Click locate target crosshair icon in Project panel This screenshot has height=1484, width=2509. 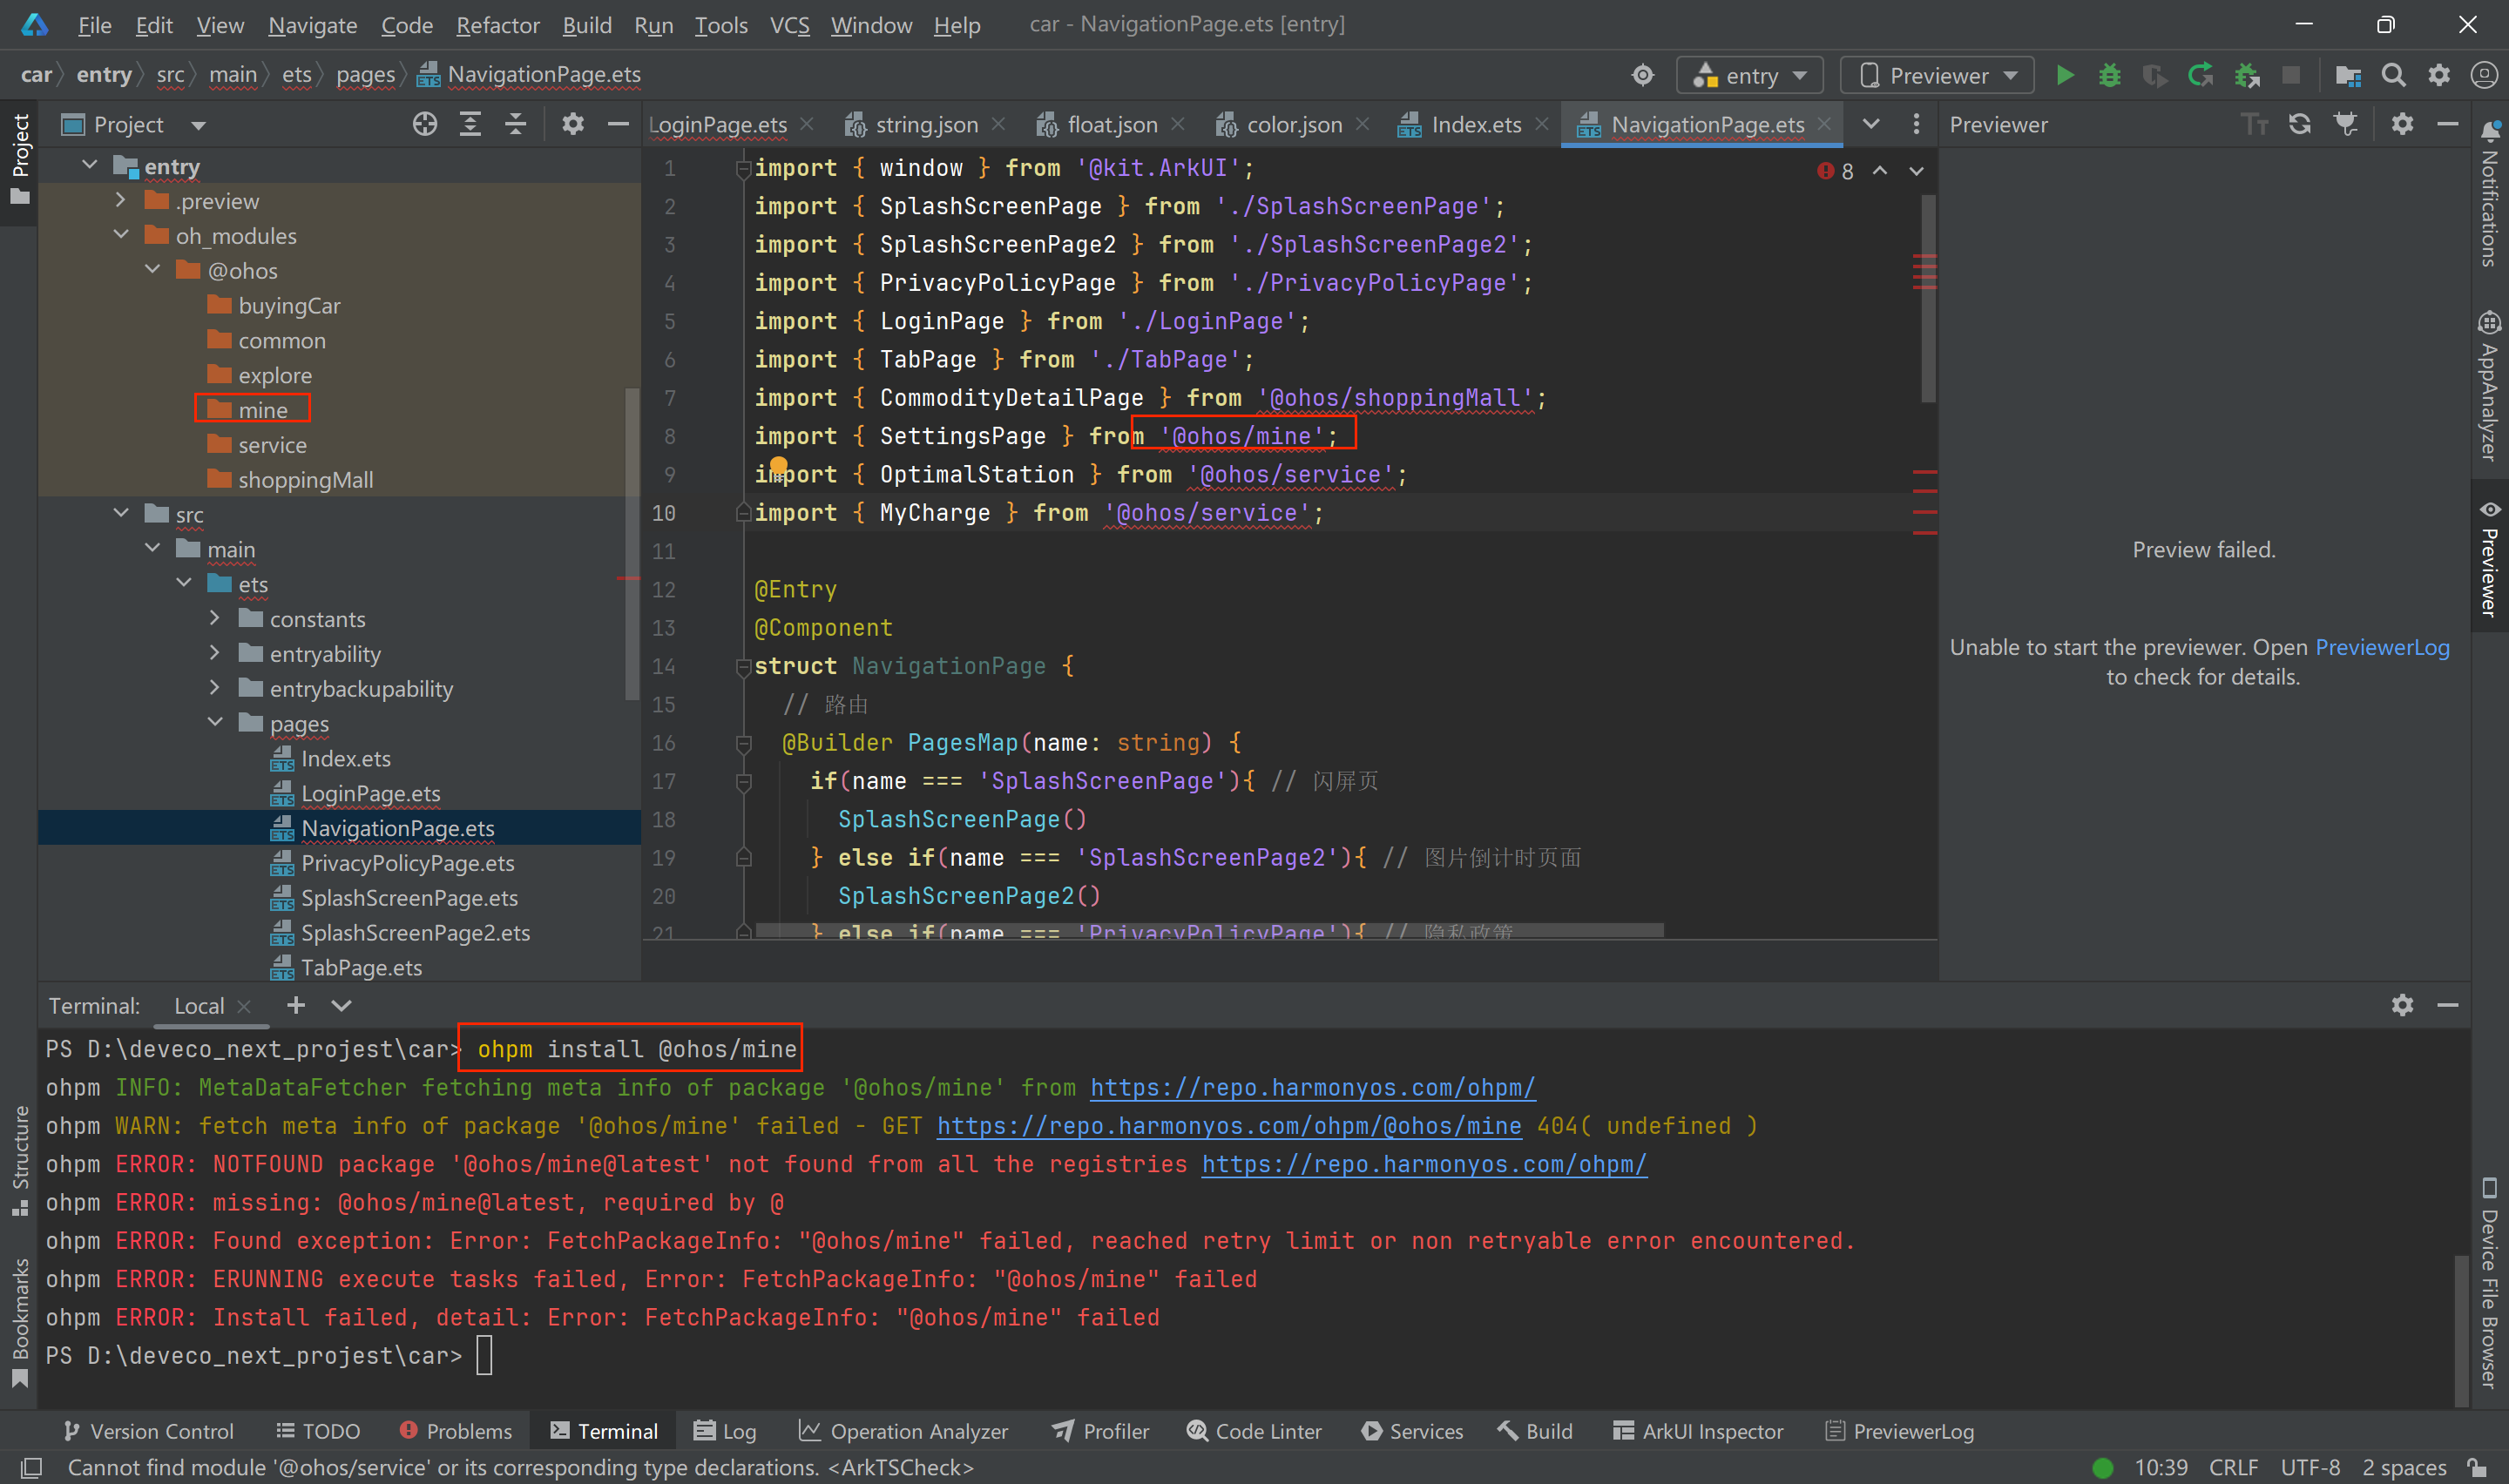(x=425, y=124)
